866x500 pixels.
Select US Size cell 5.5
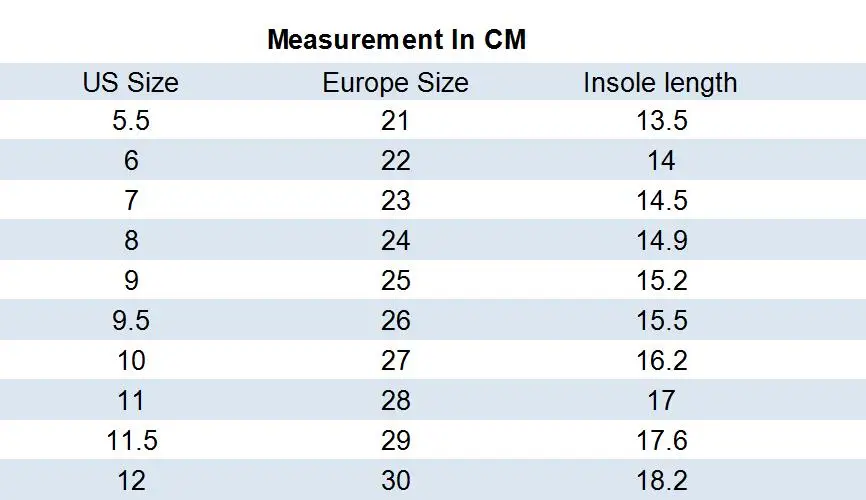(x=131, y=121)
